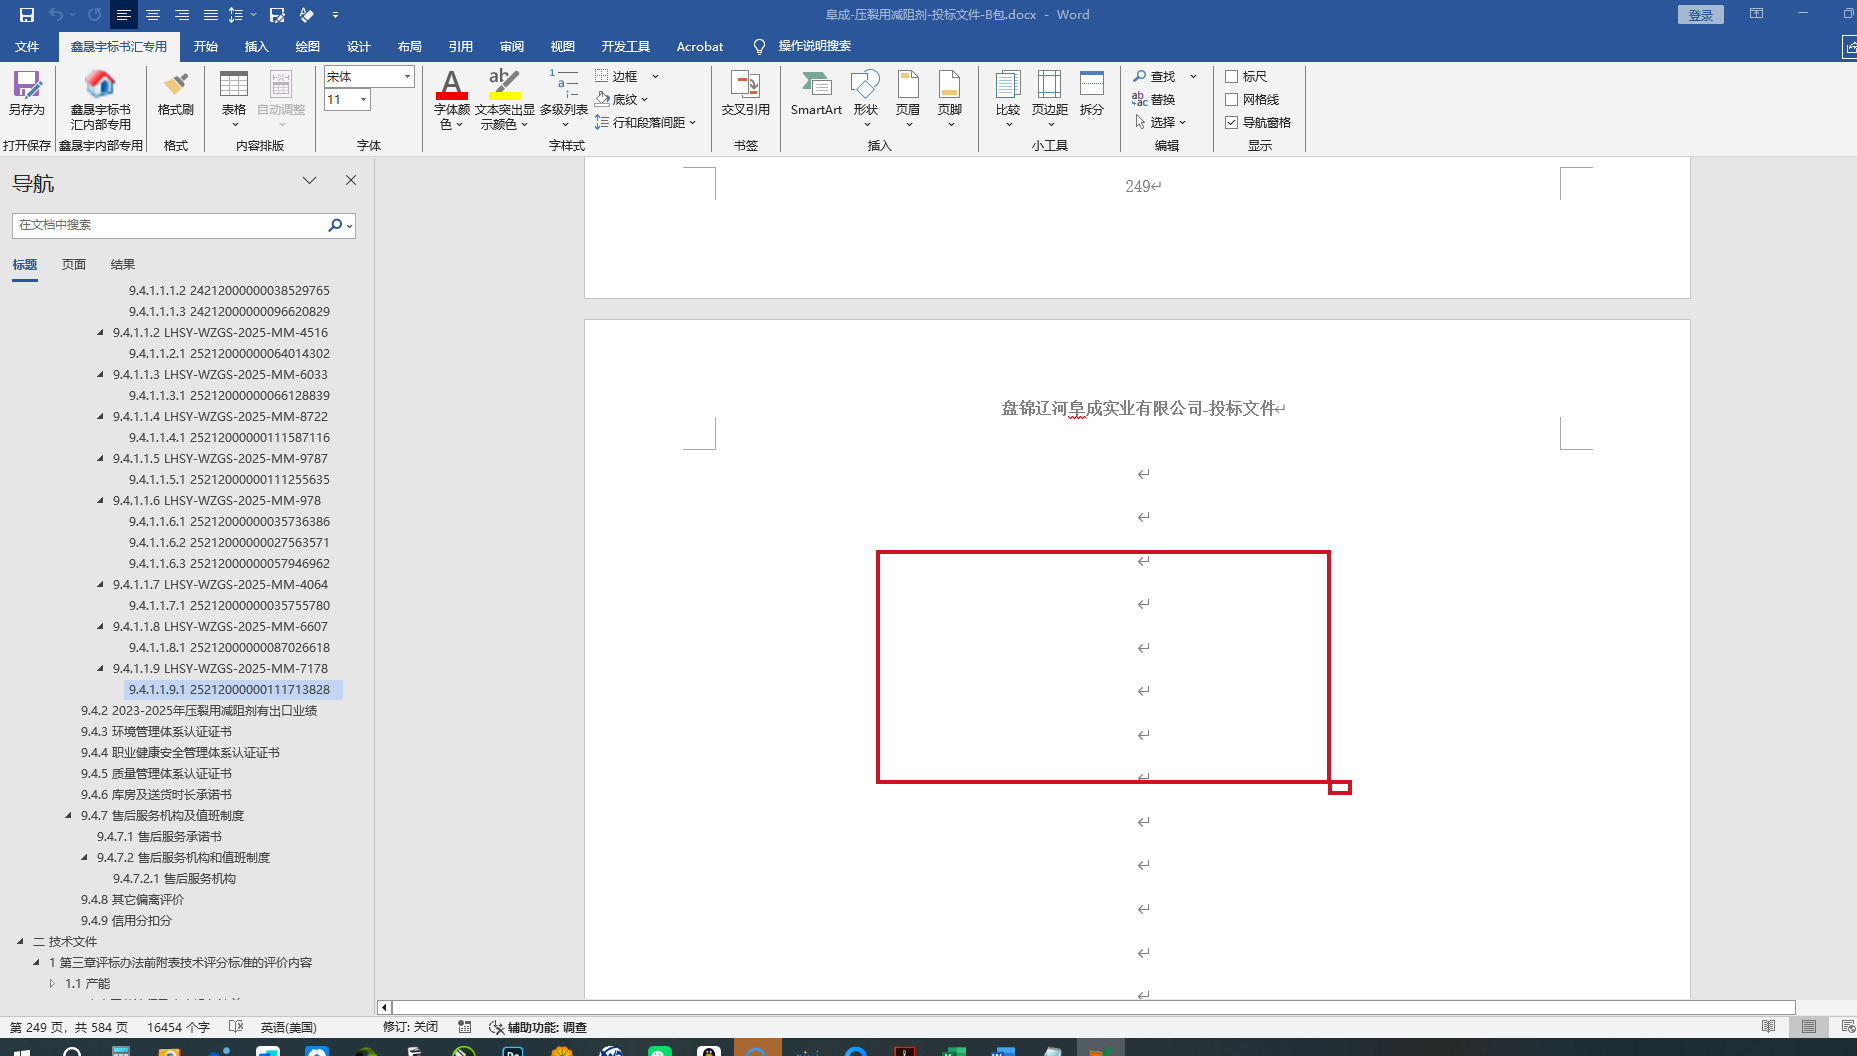This screenshot has width=1857, height=1056.
Task: Click the navigation search magnifier icon
Action: point(335,225)
